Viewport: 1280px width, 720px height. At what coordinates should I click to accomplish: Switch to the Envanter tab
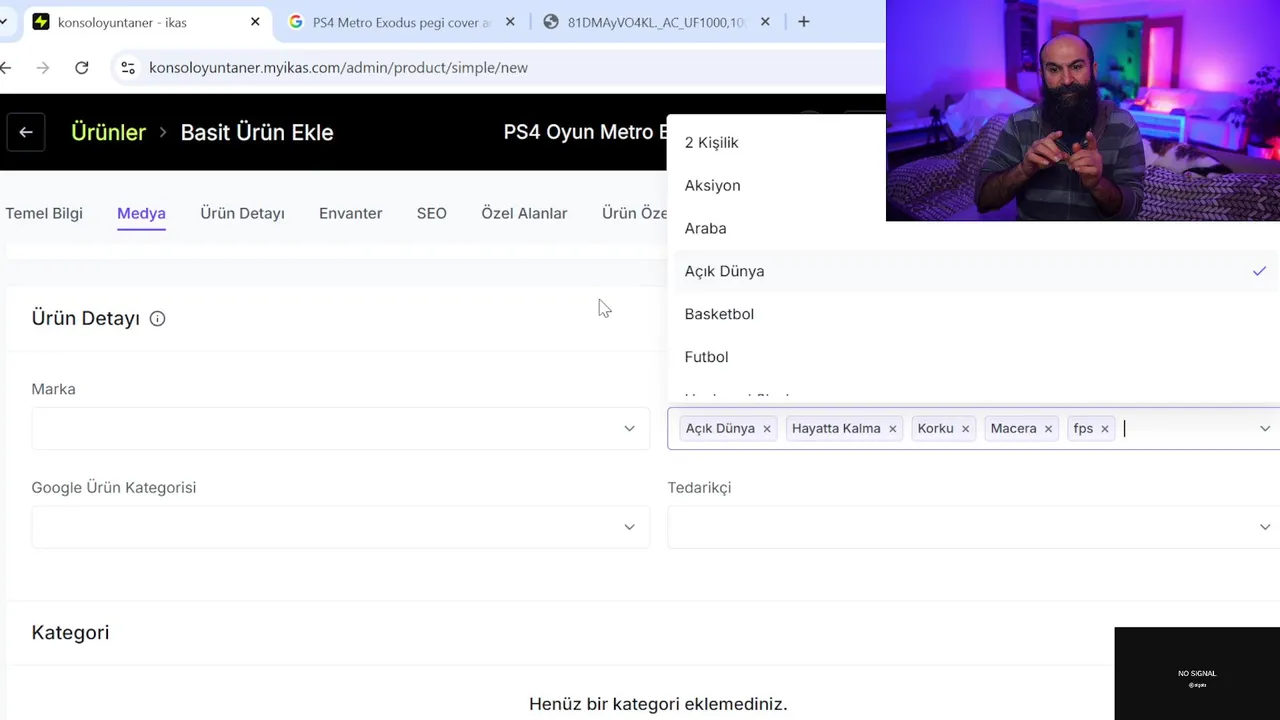coord(350,213)
